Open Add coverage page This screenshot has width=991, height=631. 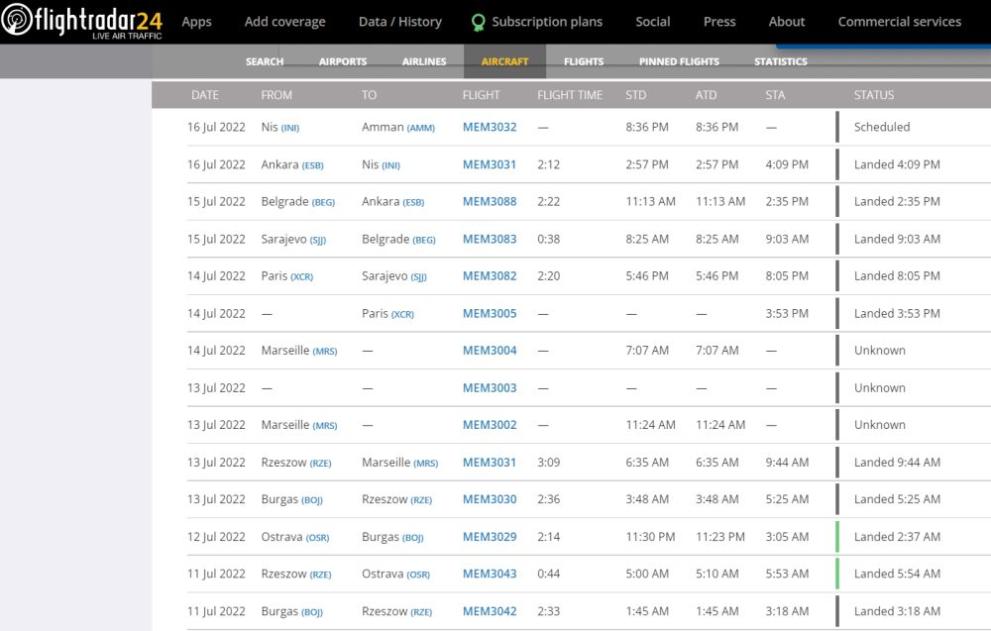point(285,22)
